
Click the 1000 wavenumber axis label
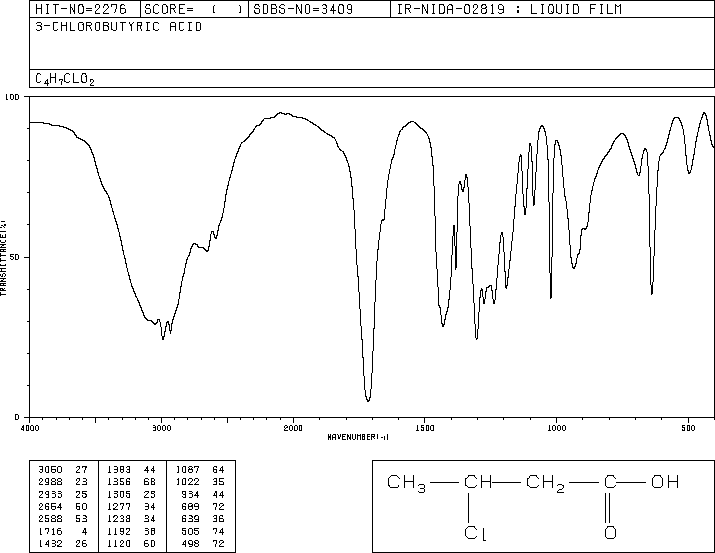(x=556, y=428)
